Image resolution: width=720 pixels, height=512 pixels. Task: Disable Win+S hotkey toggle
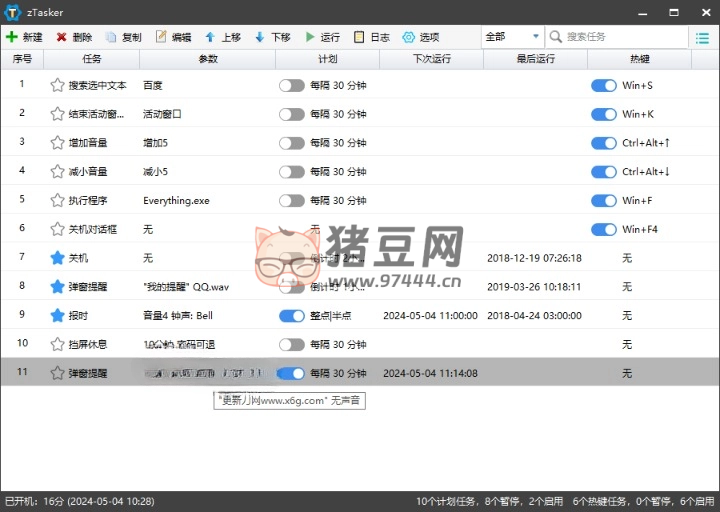click(x=603, y=85)
